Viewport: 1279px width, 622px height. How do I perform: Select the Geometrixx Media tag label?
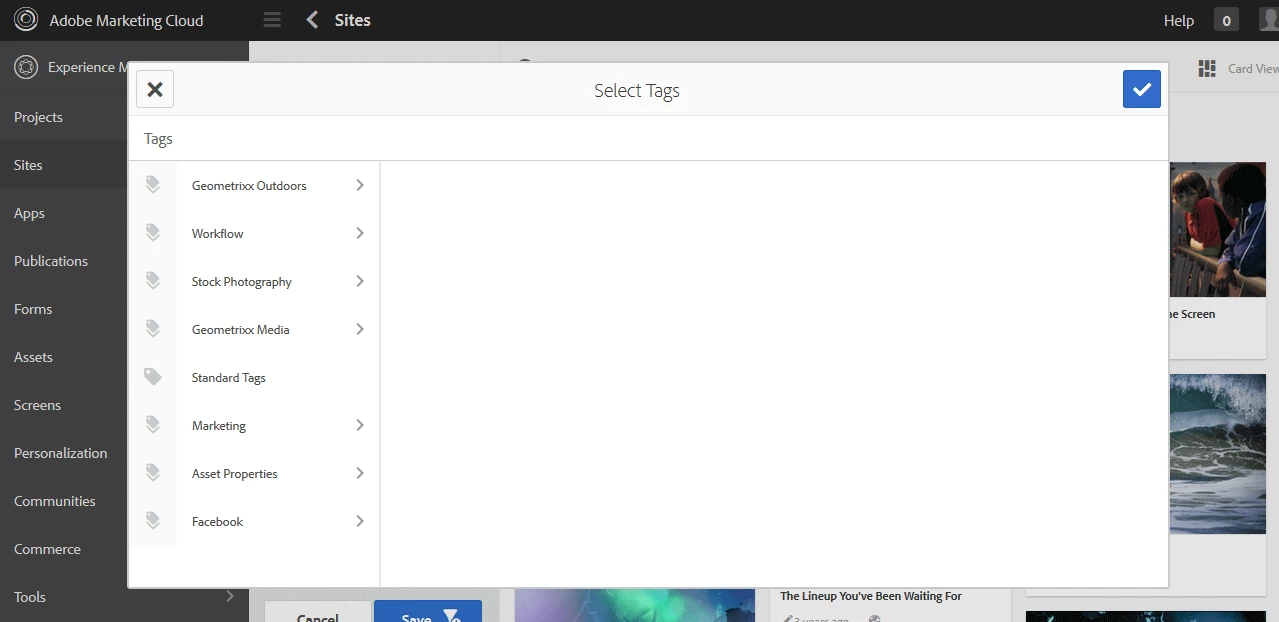pos(241,330)
